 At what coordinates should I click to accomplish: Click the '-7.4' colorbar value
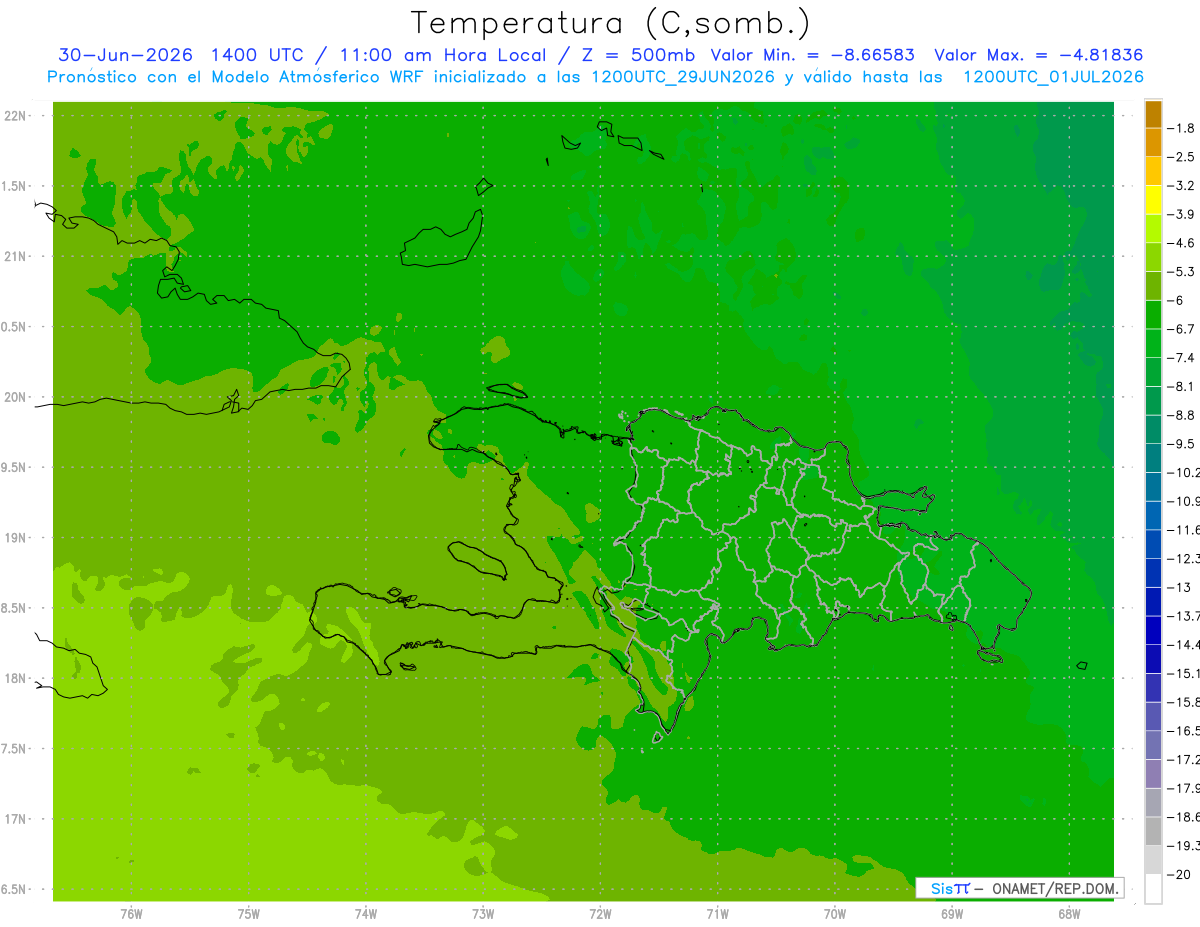click(x=1181, y=358)
